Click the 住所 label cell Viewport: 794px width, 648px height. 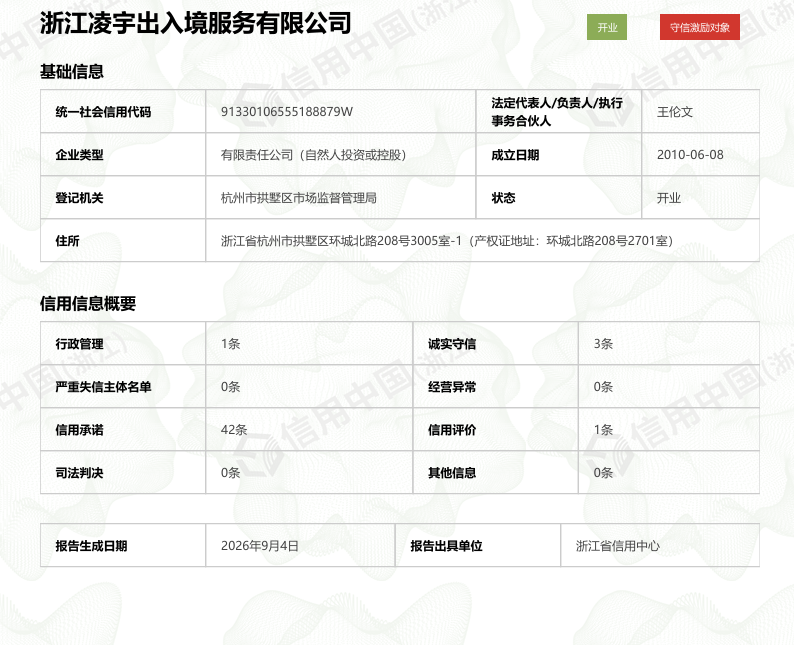tap(123, 240)
